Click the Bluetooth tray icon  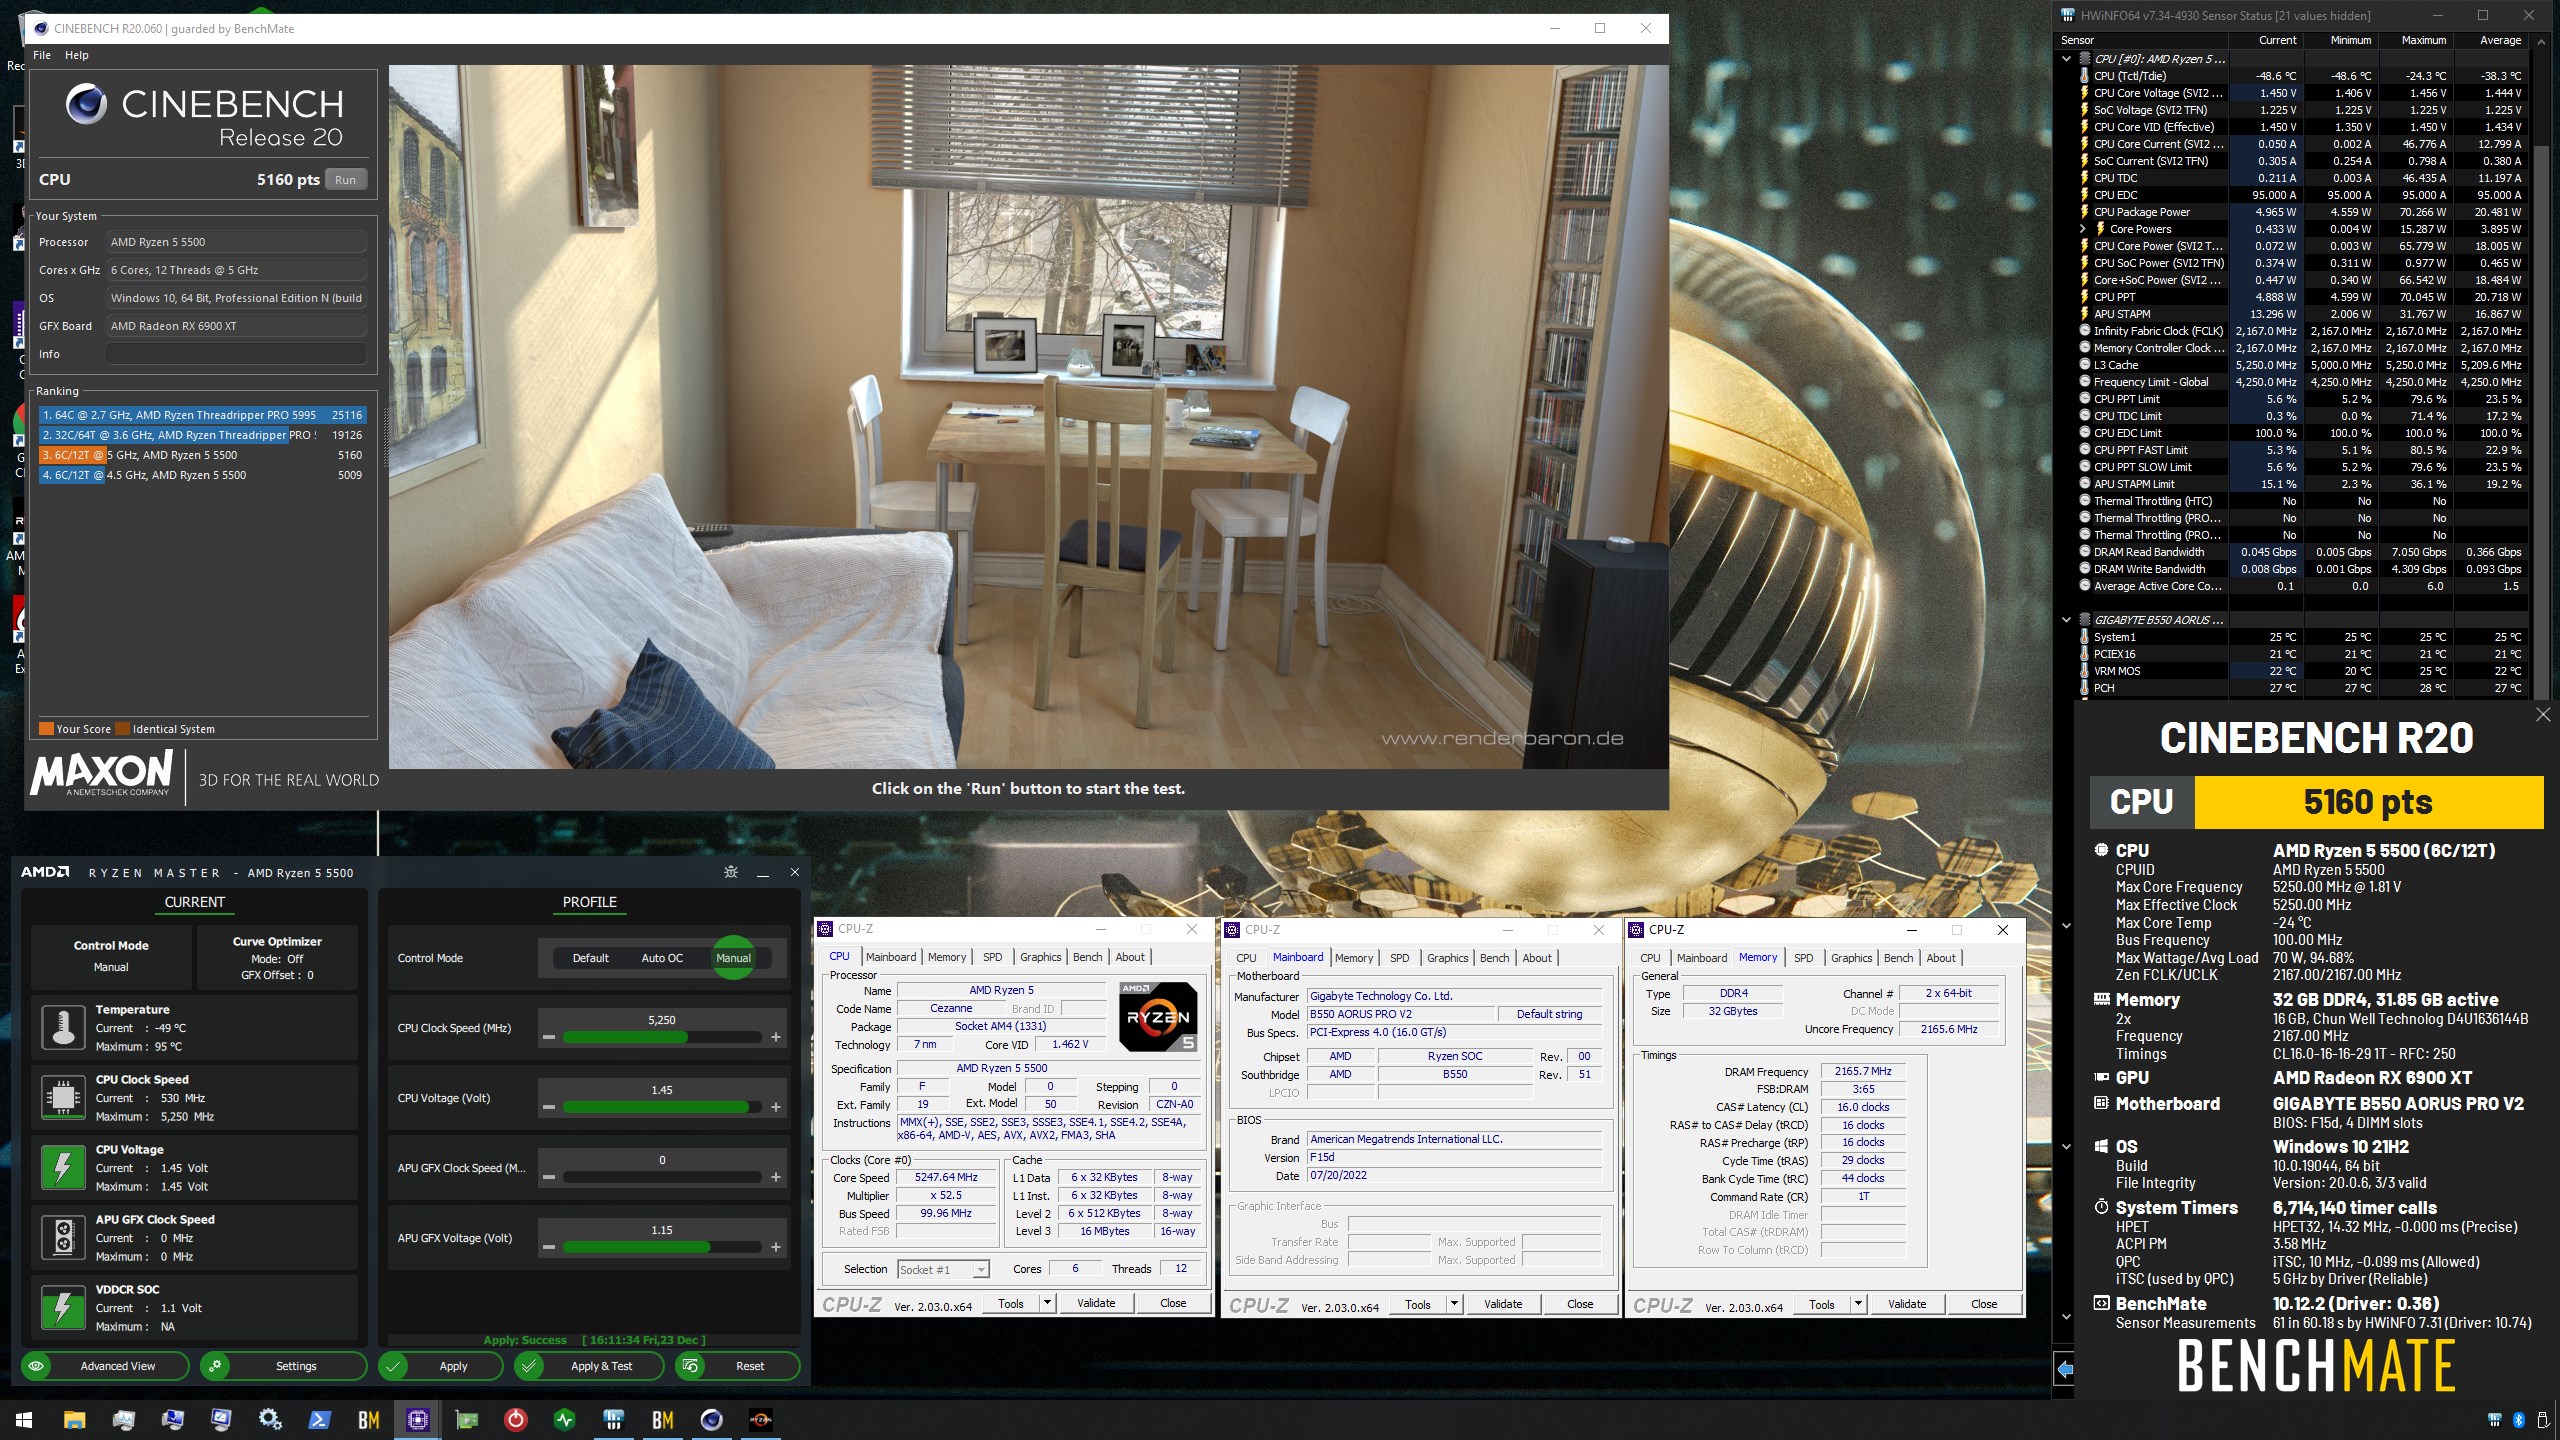pyautogui.click(x=2519, y=1420)
